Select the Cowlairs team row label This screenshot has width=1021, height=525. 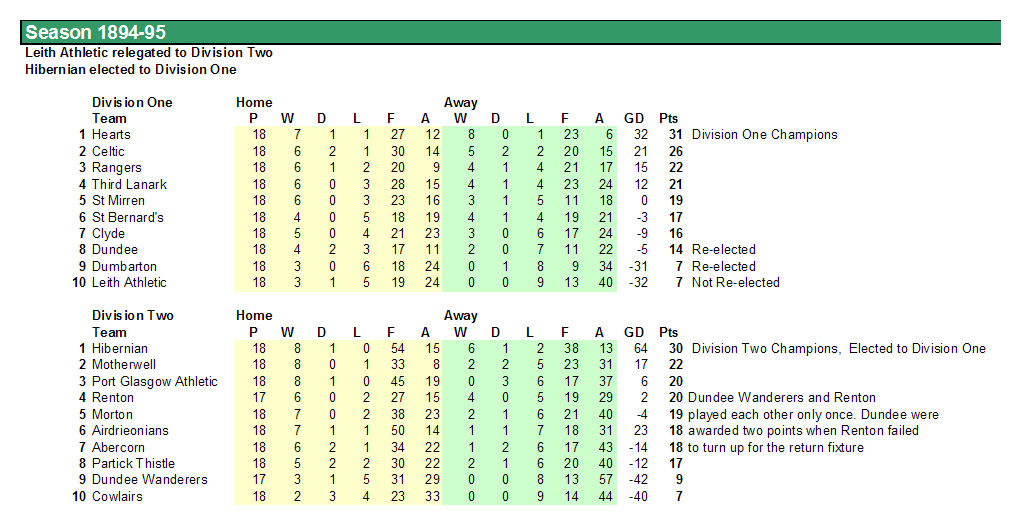117,496
